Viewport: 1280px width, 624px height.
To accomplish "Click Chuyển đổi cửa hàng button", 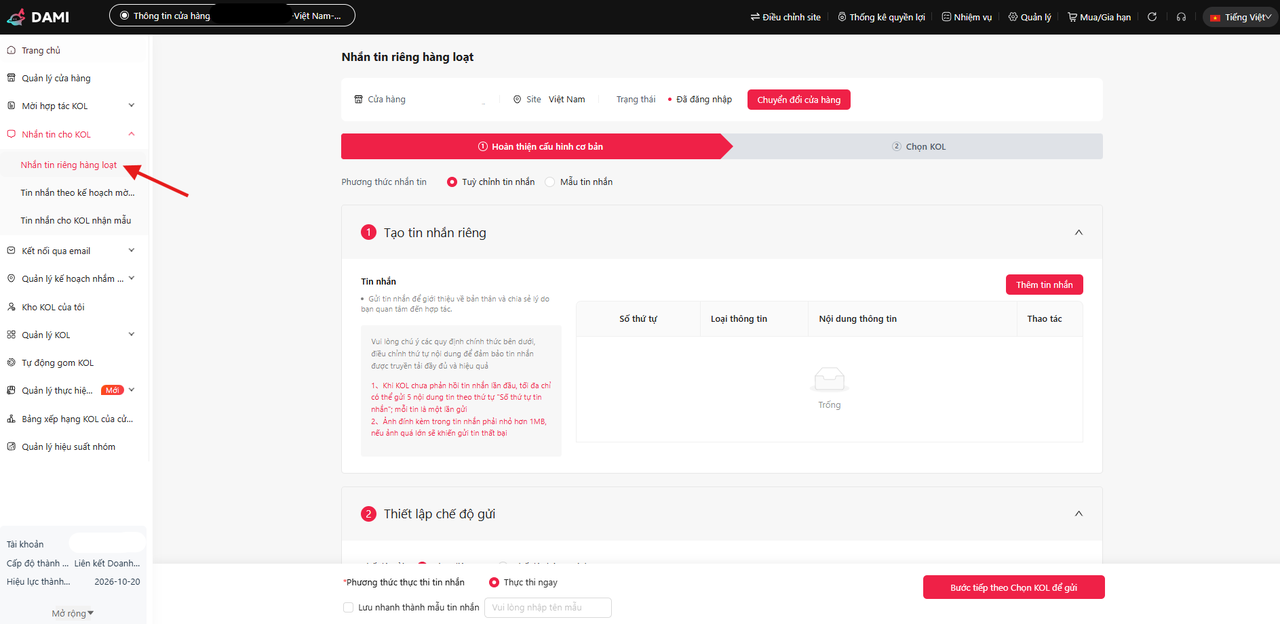I will point(798,100).
